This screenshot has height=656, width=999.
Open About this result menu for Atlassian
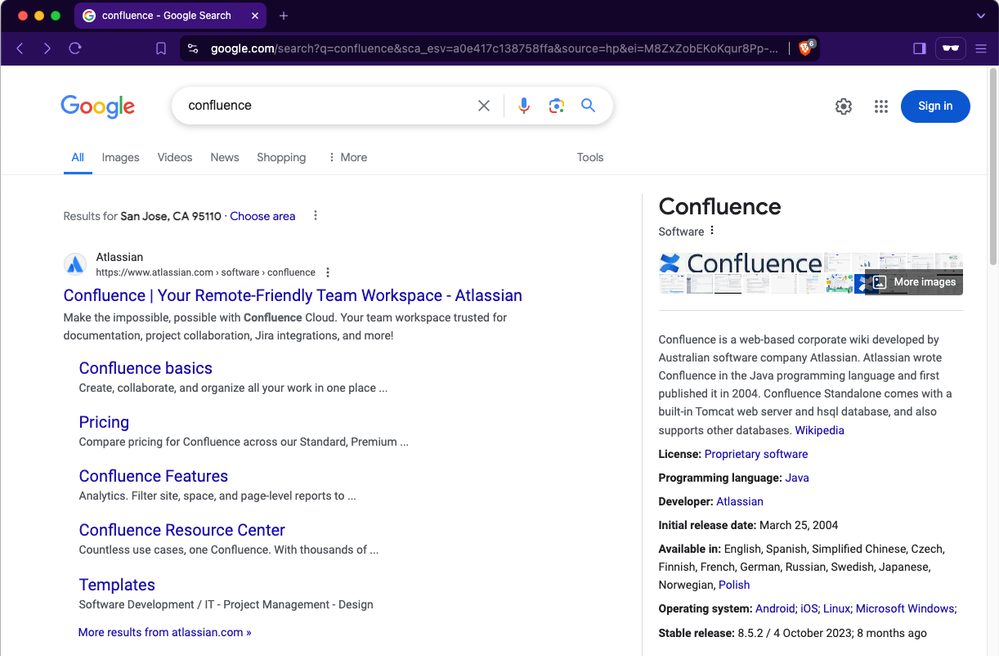(x=328, y=273)
